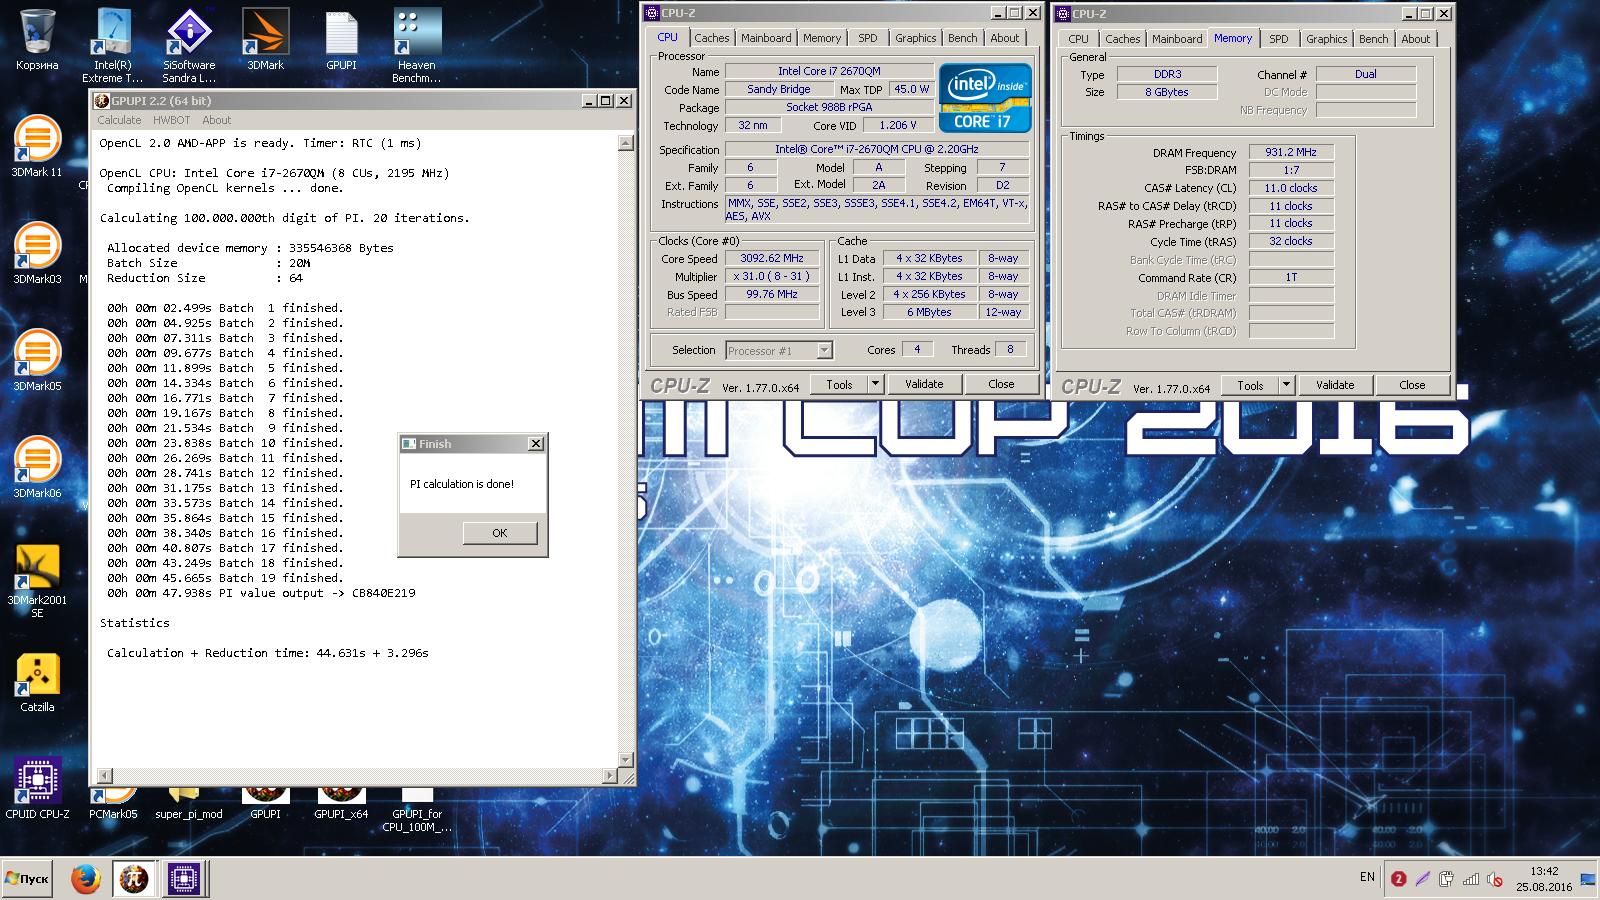
Task: Click the EN language indicator in taskbar
Action: [x=1367, y=877]
